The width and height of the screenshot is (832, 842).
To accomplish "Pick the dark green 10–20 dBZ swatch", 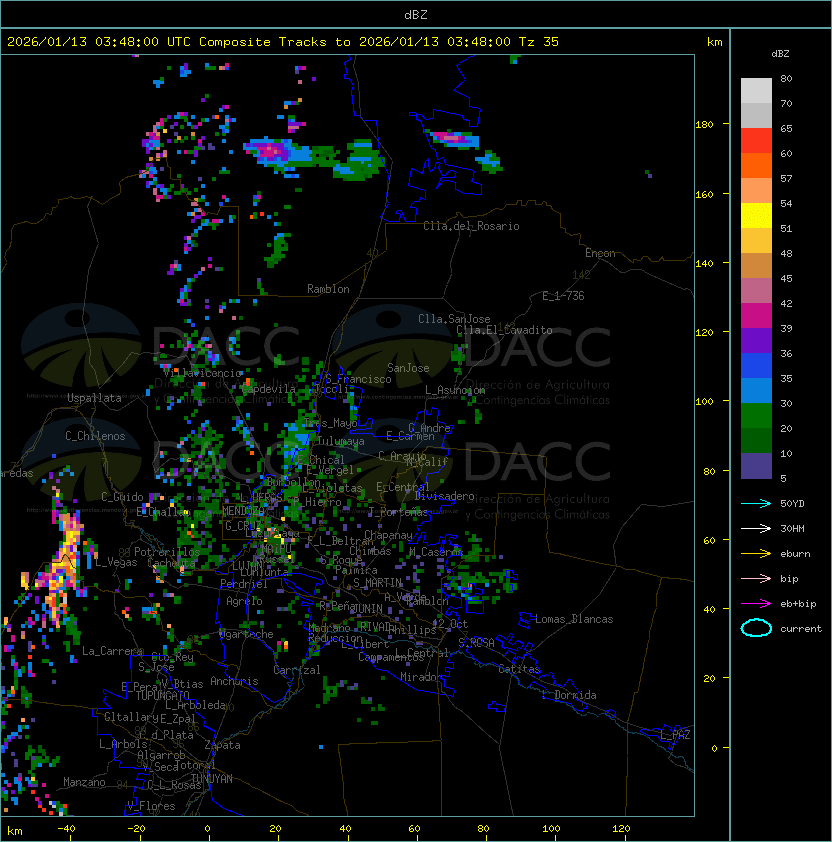I will pyautogui.click(x=756, y=440).
